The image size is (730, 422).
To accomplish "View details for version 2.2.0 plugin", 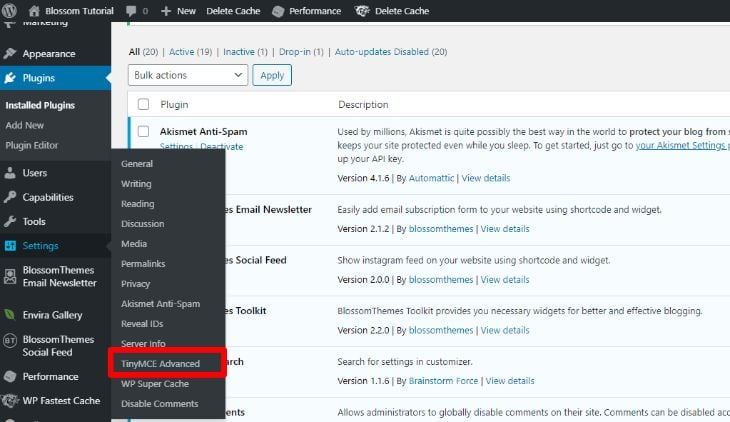I will pyautogui.click(x=505, y=330).
